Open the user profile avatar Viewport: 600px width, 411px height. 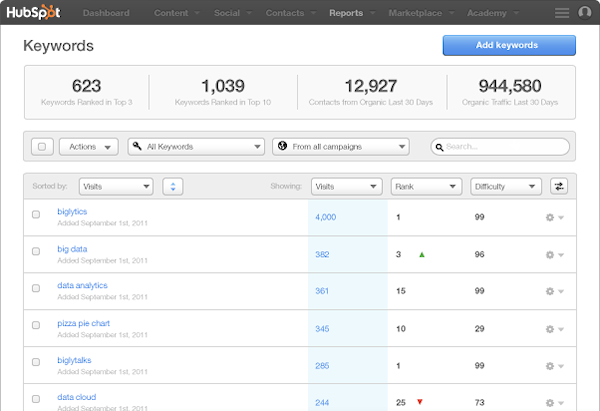585,13
